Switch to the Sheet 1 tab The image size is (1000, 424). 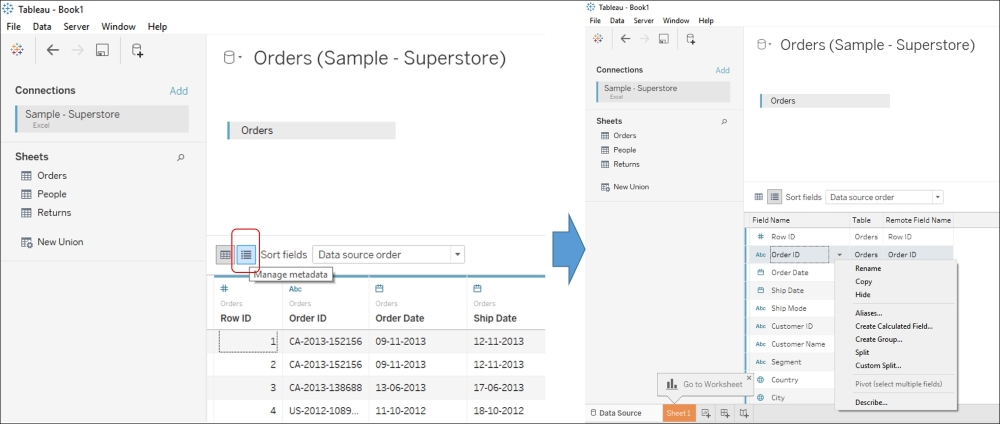[679, 413]
